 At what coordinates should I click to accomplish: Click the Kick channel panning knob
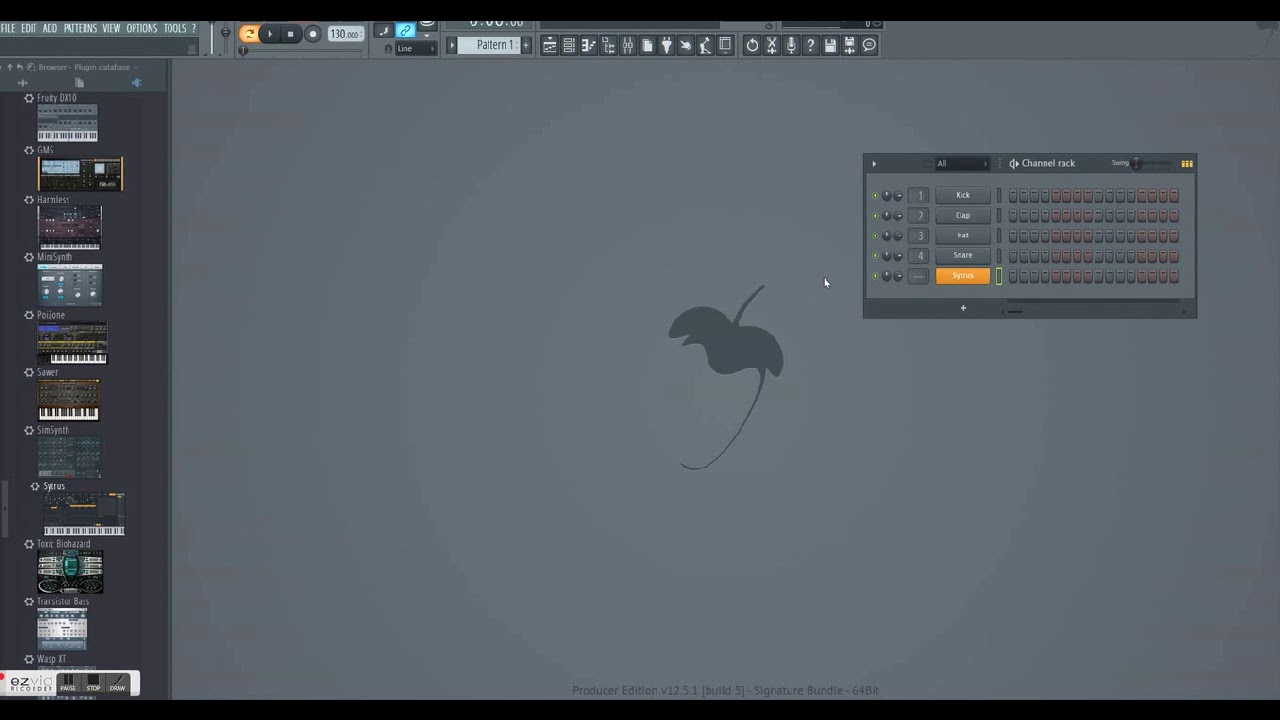pos(887,196)
